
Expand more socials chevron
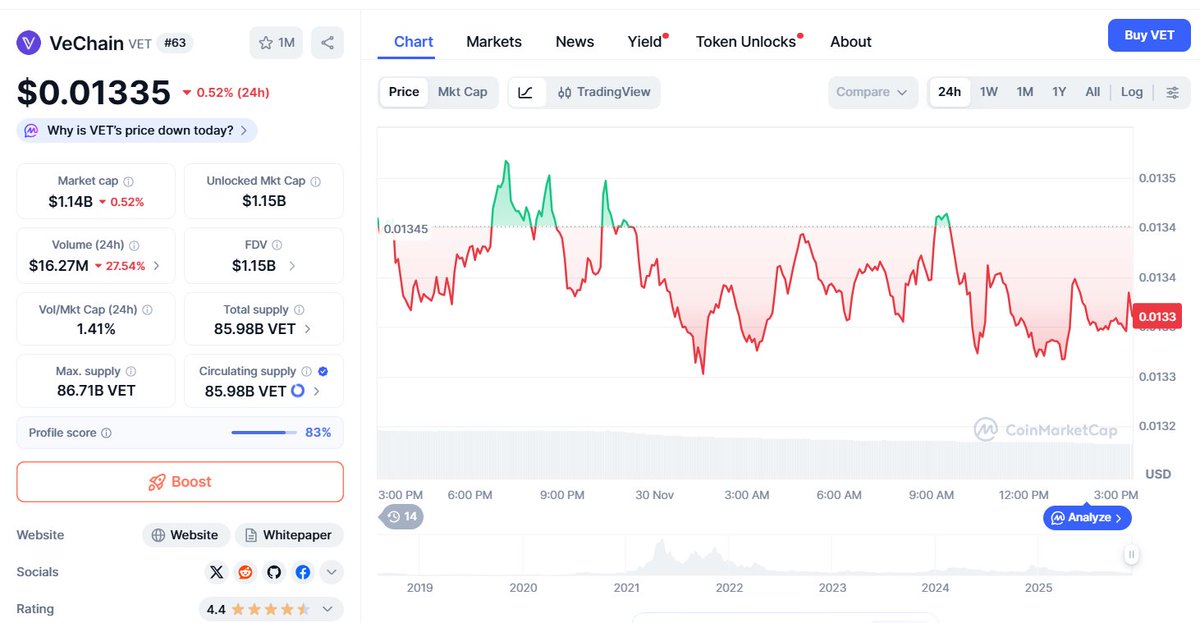point(332,572)
